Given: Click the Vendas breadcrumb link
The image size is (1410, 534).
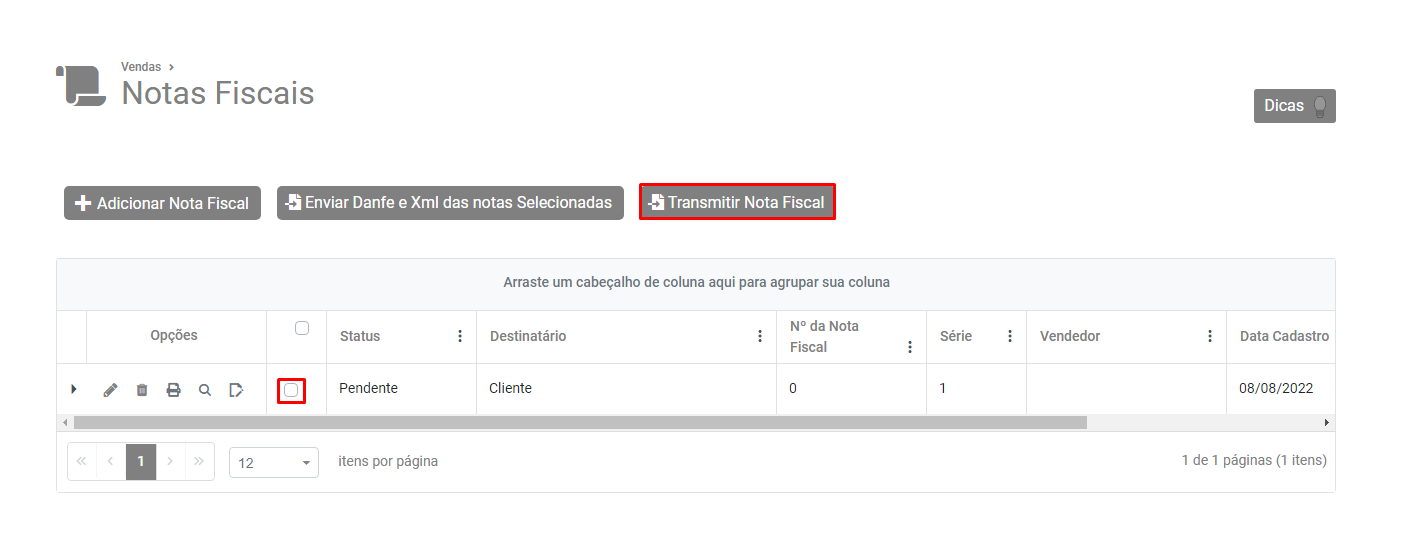Looking at the screenshot, I should point(141,67).
